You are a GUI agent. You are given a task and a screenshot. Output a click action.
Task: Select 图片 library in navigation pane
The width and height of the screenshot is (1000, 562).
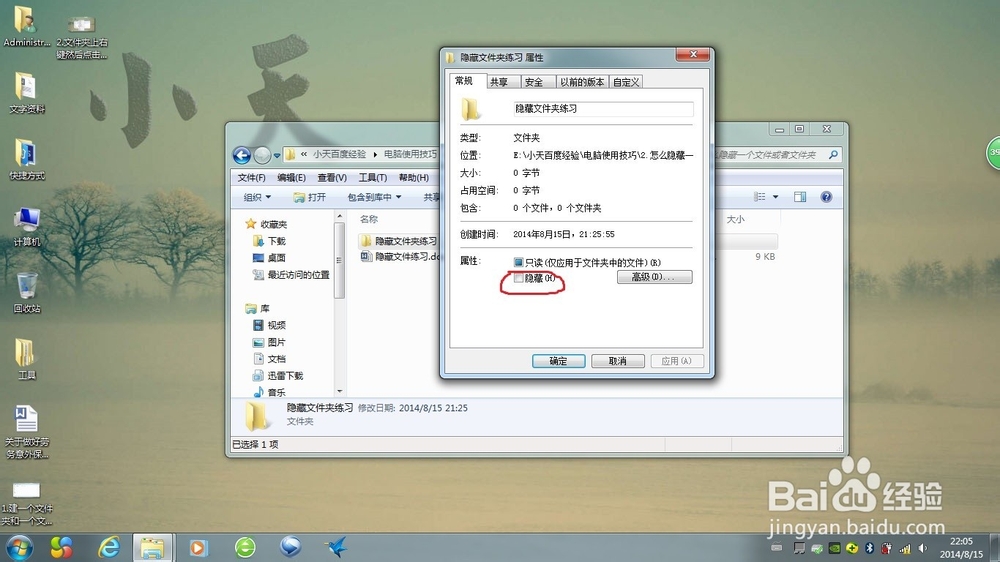click(x=269, y=342)
